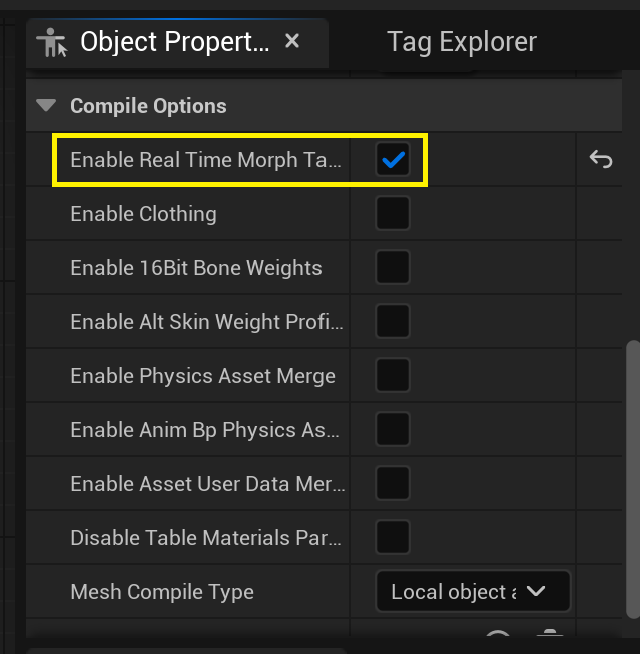Enable the Clothing checkbox

tap(393, 213)
